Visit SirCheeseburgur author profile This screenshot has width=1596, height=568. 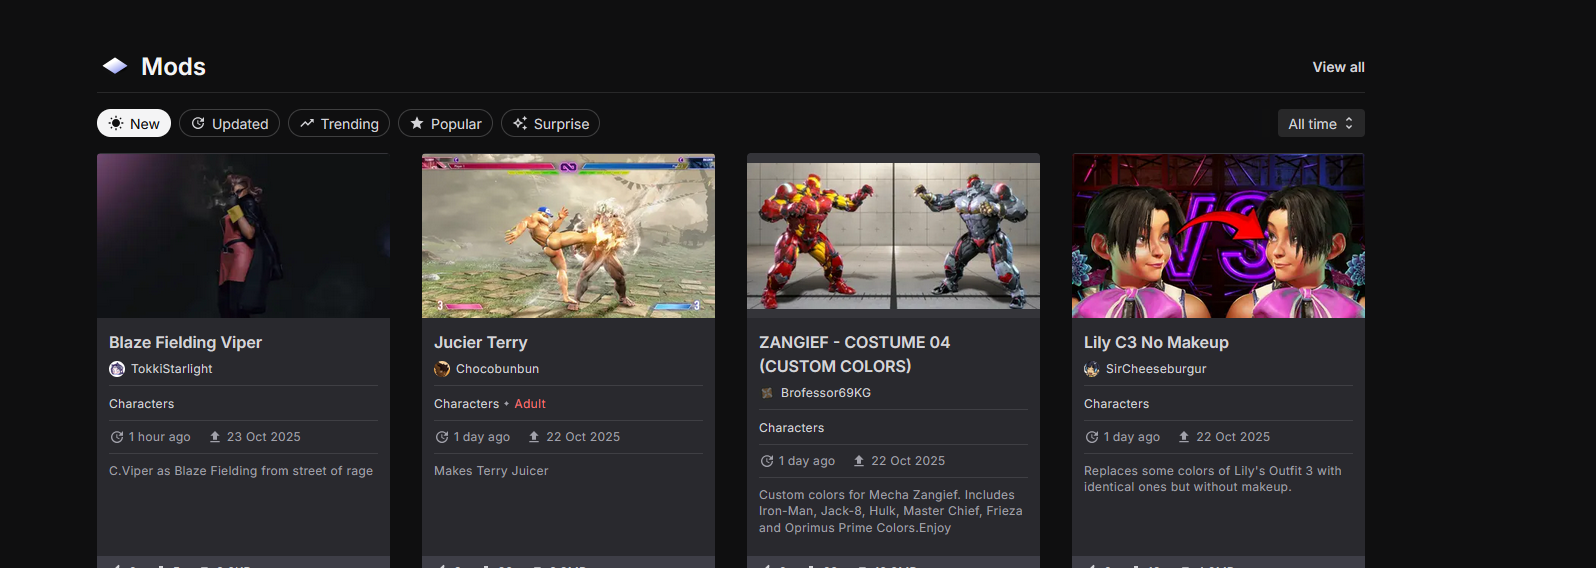pos(1156,369)
